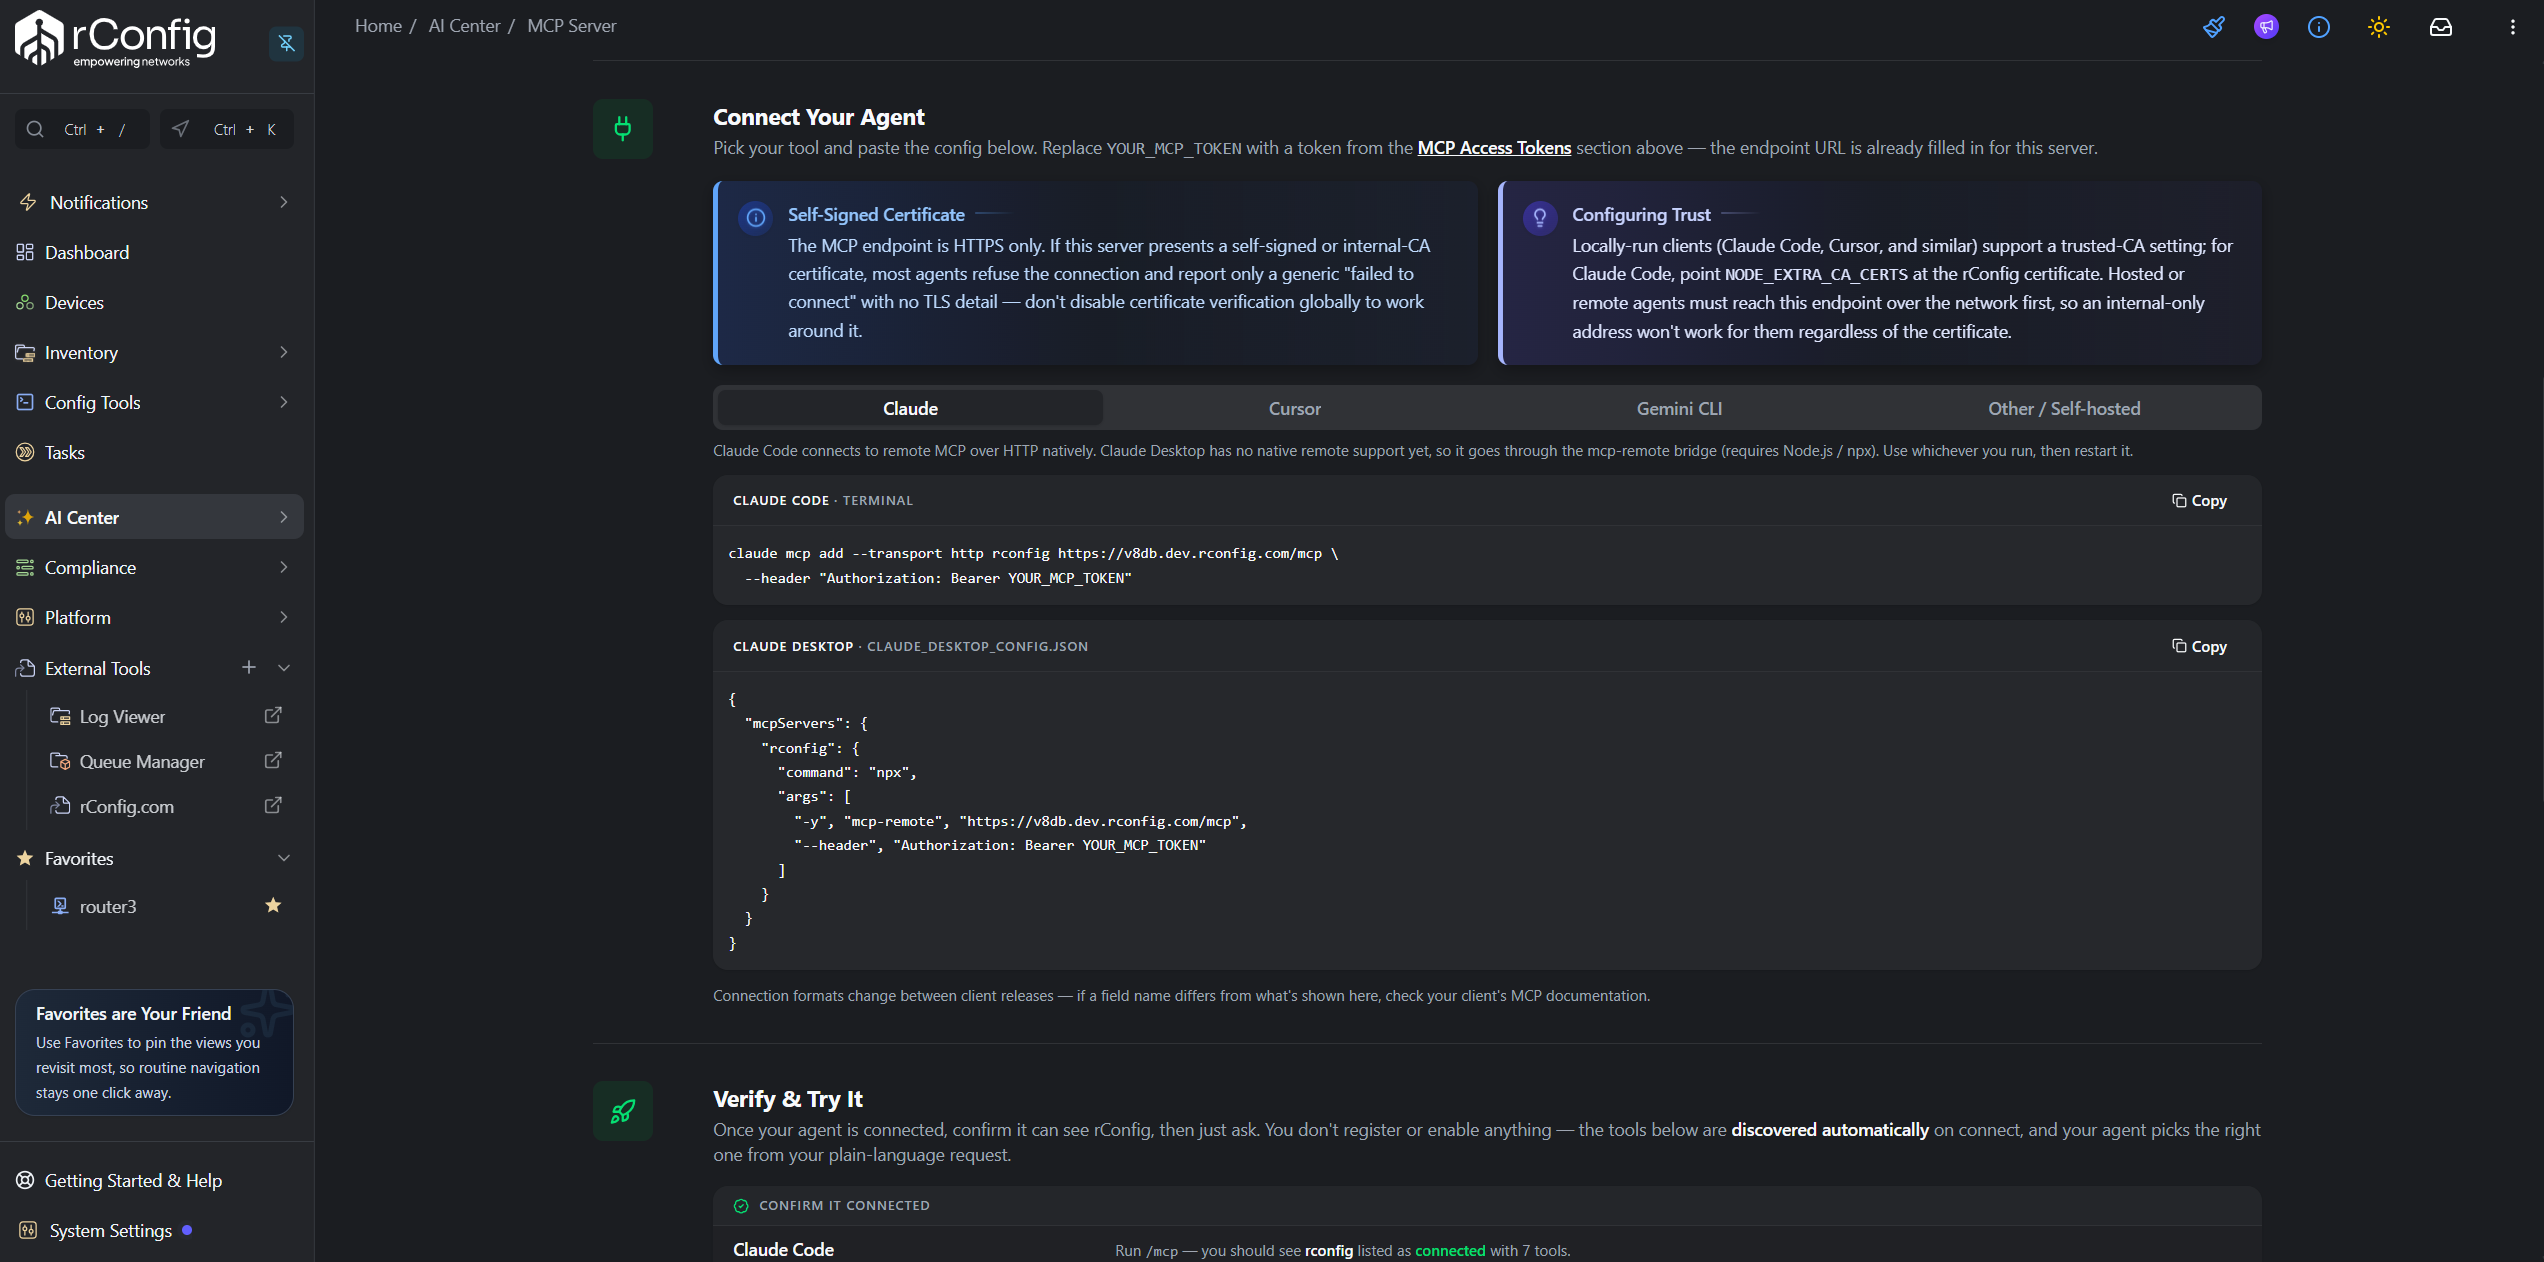
Task: Click the info circle icon in the top bar
Action: click(x=2319, y=27)
